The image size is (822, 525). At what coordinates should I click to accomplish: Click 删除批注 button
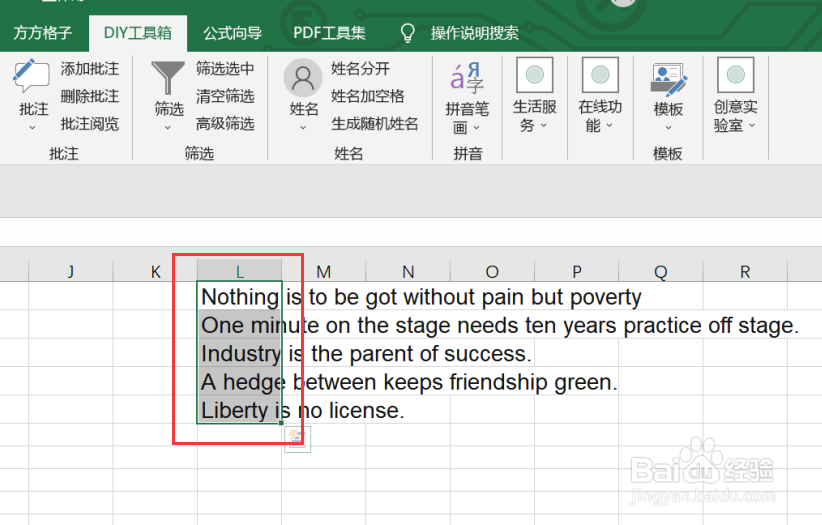pos(90,97)
